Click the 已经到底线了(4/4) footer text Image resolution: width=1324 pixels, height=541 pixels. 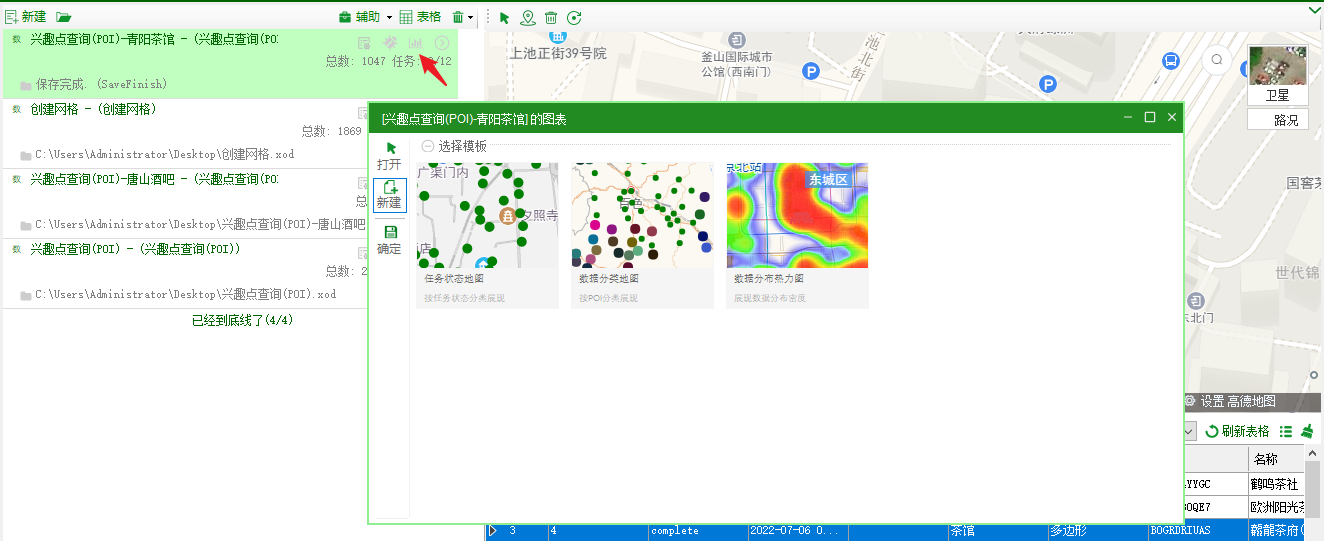(242, 321)
